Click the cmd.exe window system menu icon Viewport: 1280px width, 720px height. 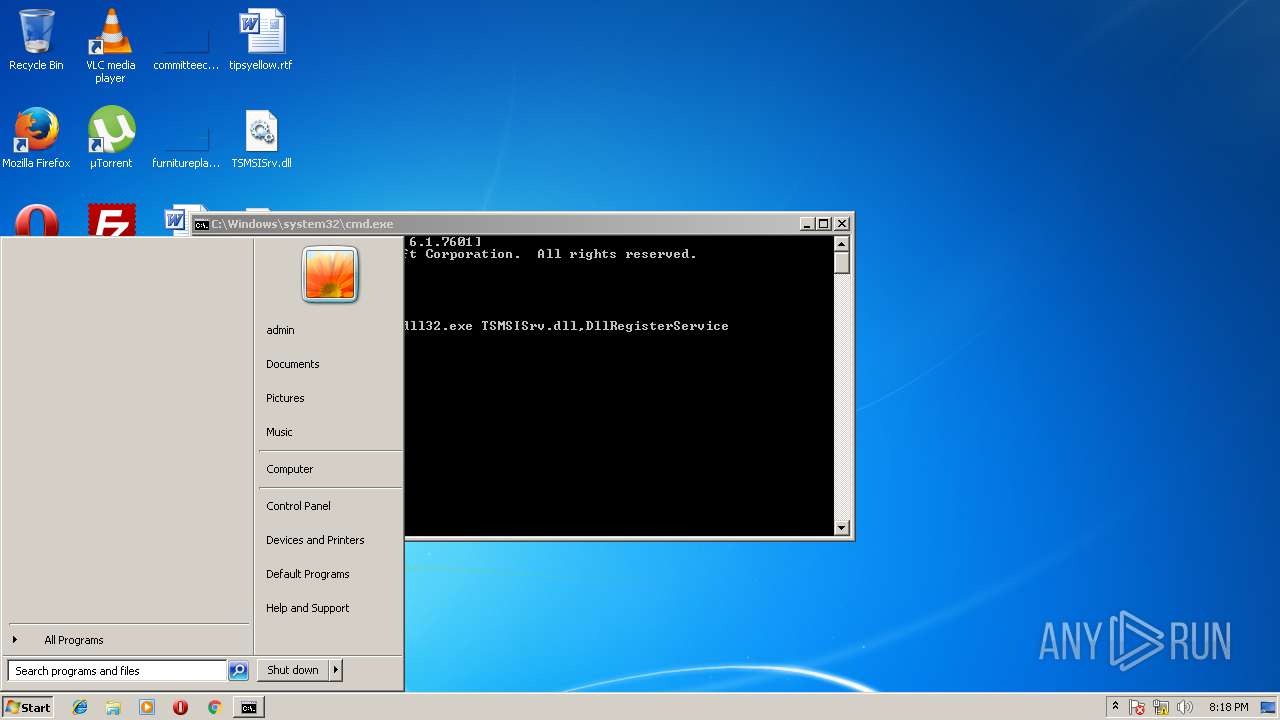tap(201, 224)
